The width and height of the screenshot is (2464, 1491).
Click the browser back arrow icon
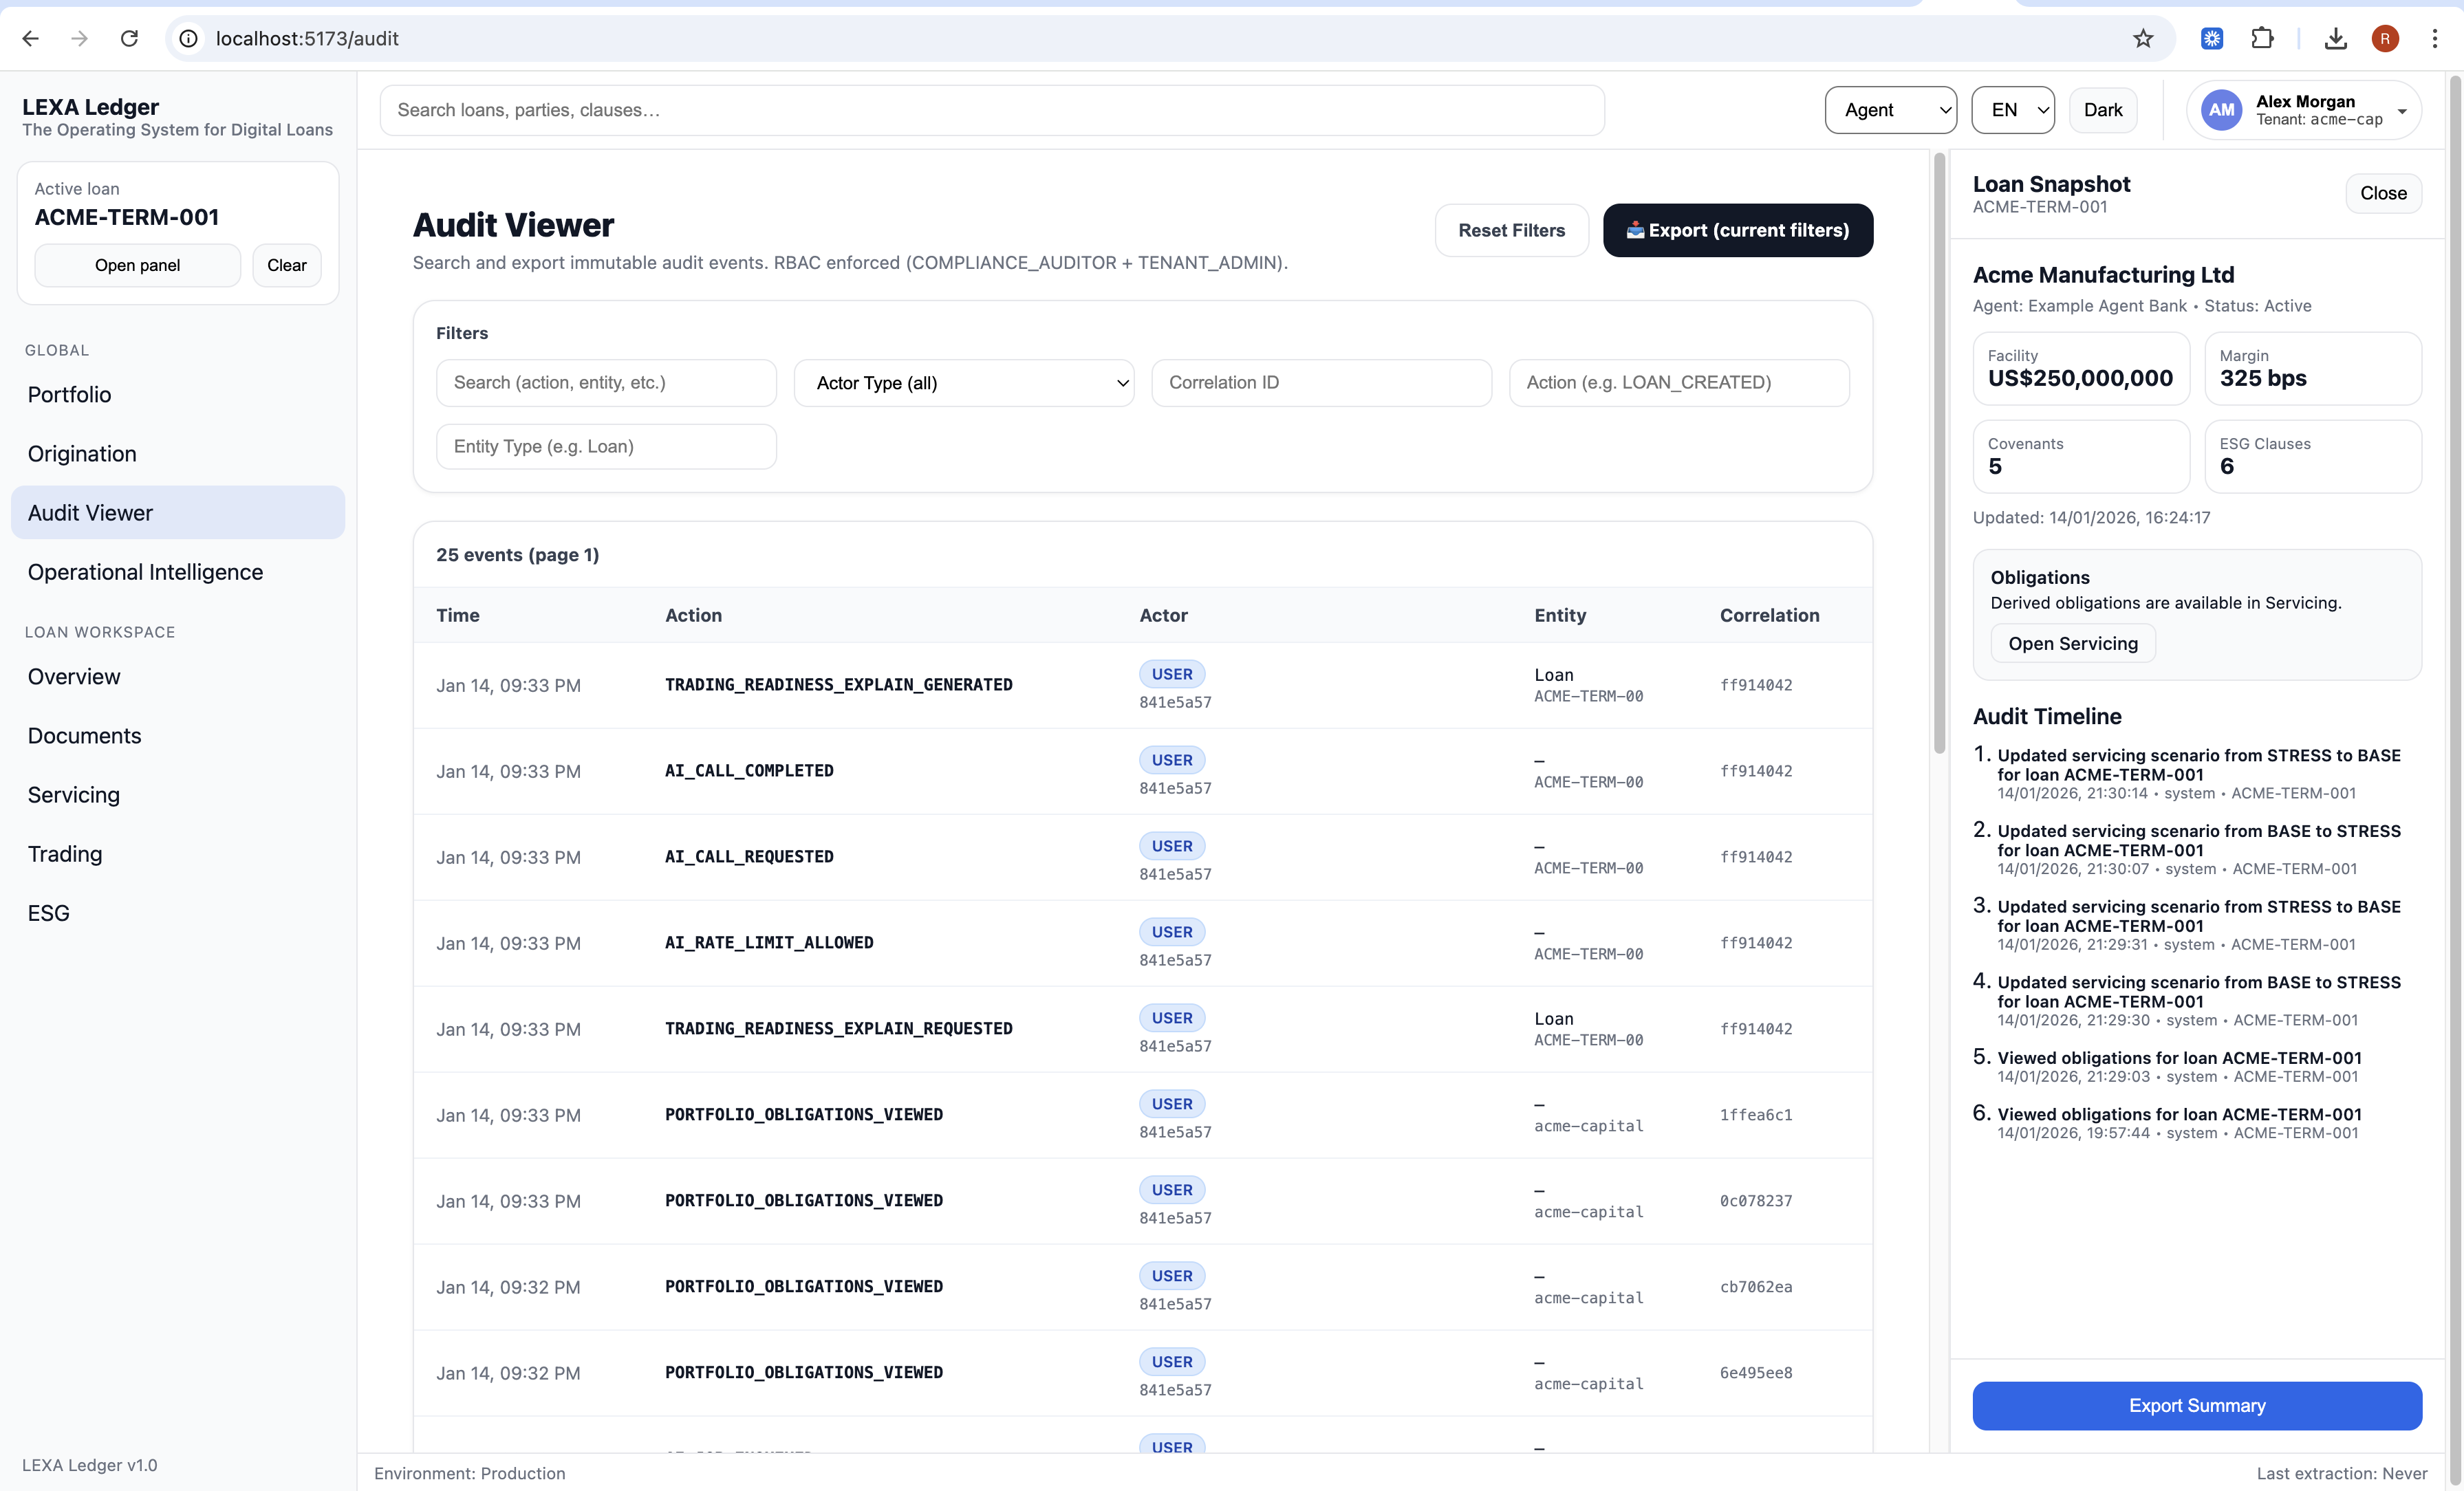[30, 38]
